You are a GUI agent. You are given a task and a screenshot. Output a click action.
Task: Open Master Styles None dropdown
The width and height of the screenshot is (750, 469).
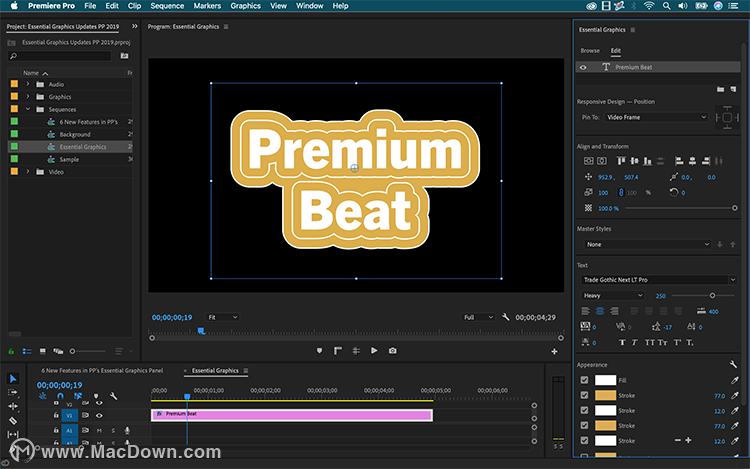[647, 244]
